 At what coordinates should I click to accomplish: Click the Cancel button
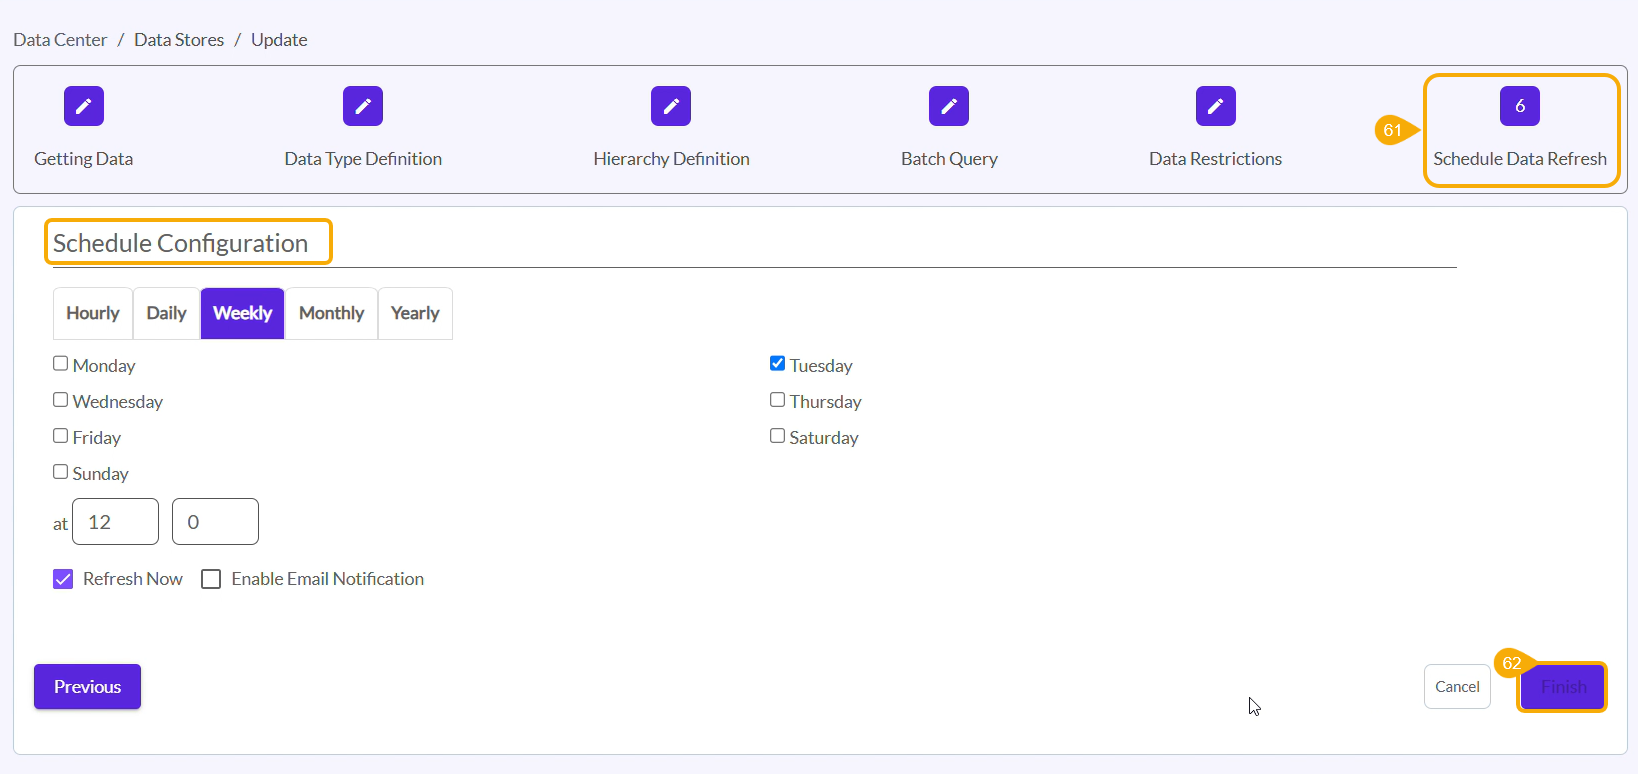1457,687
